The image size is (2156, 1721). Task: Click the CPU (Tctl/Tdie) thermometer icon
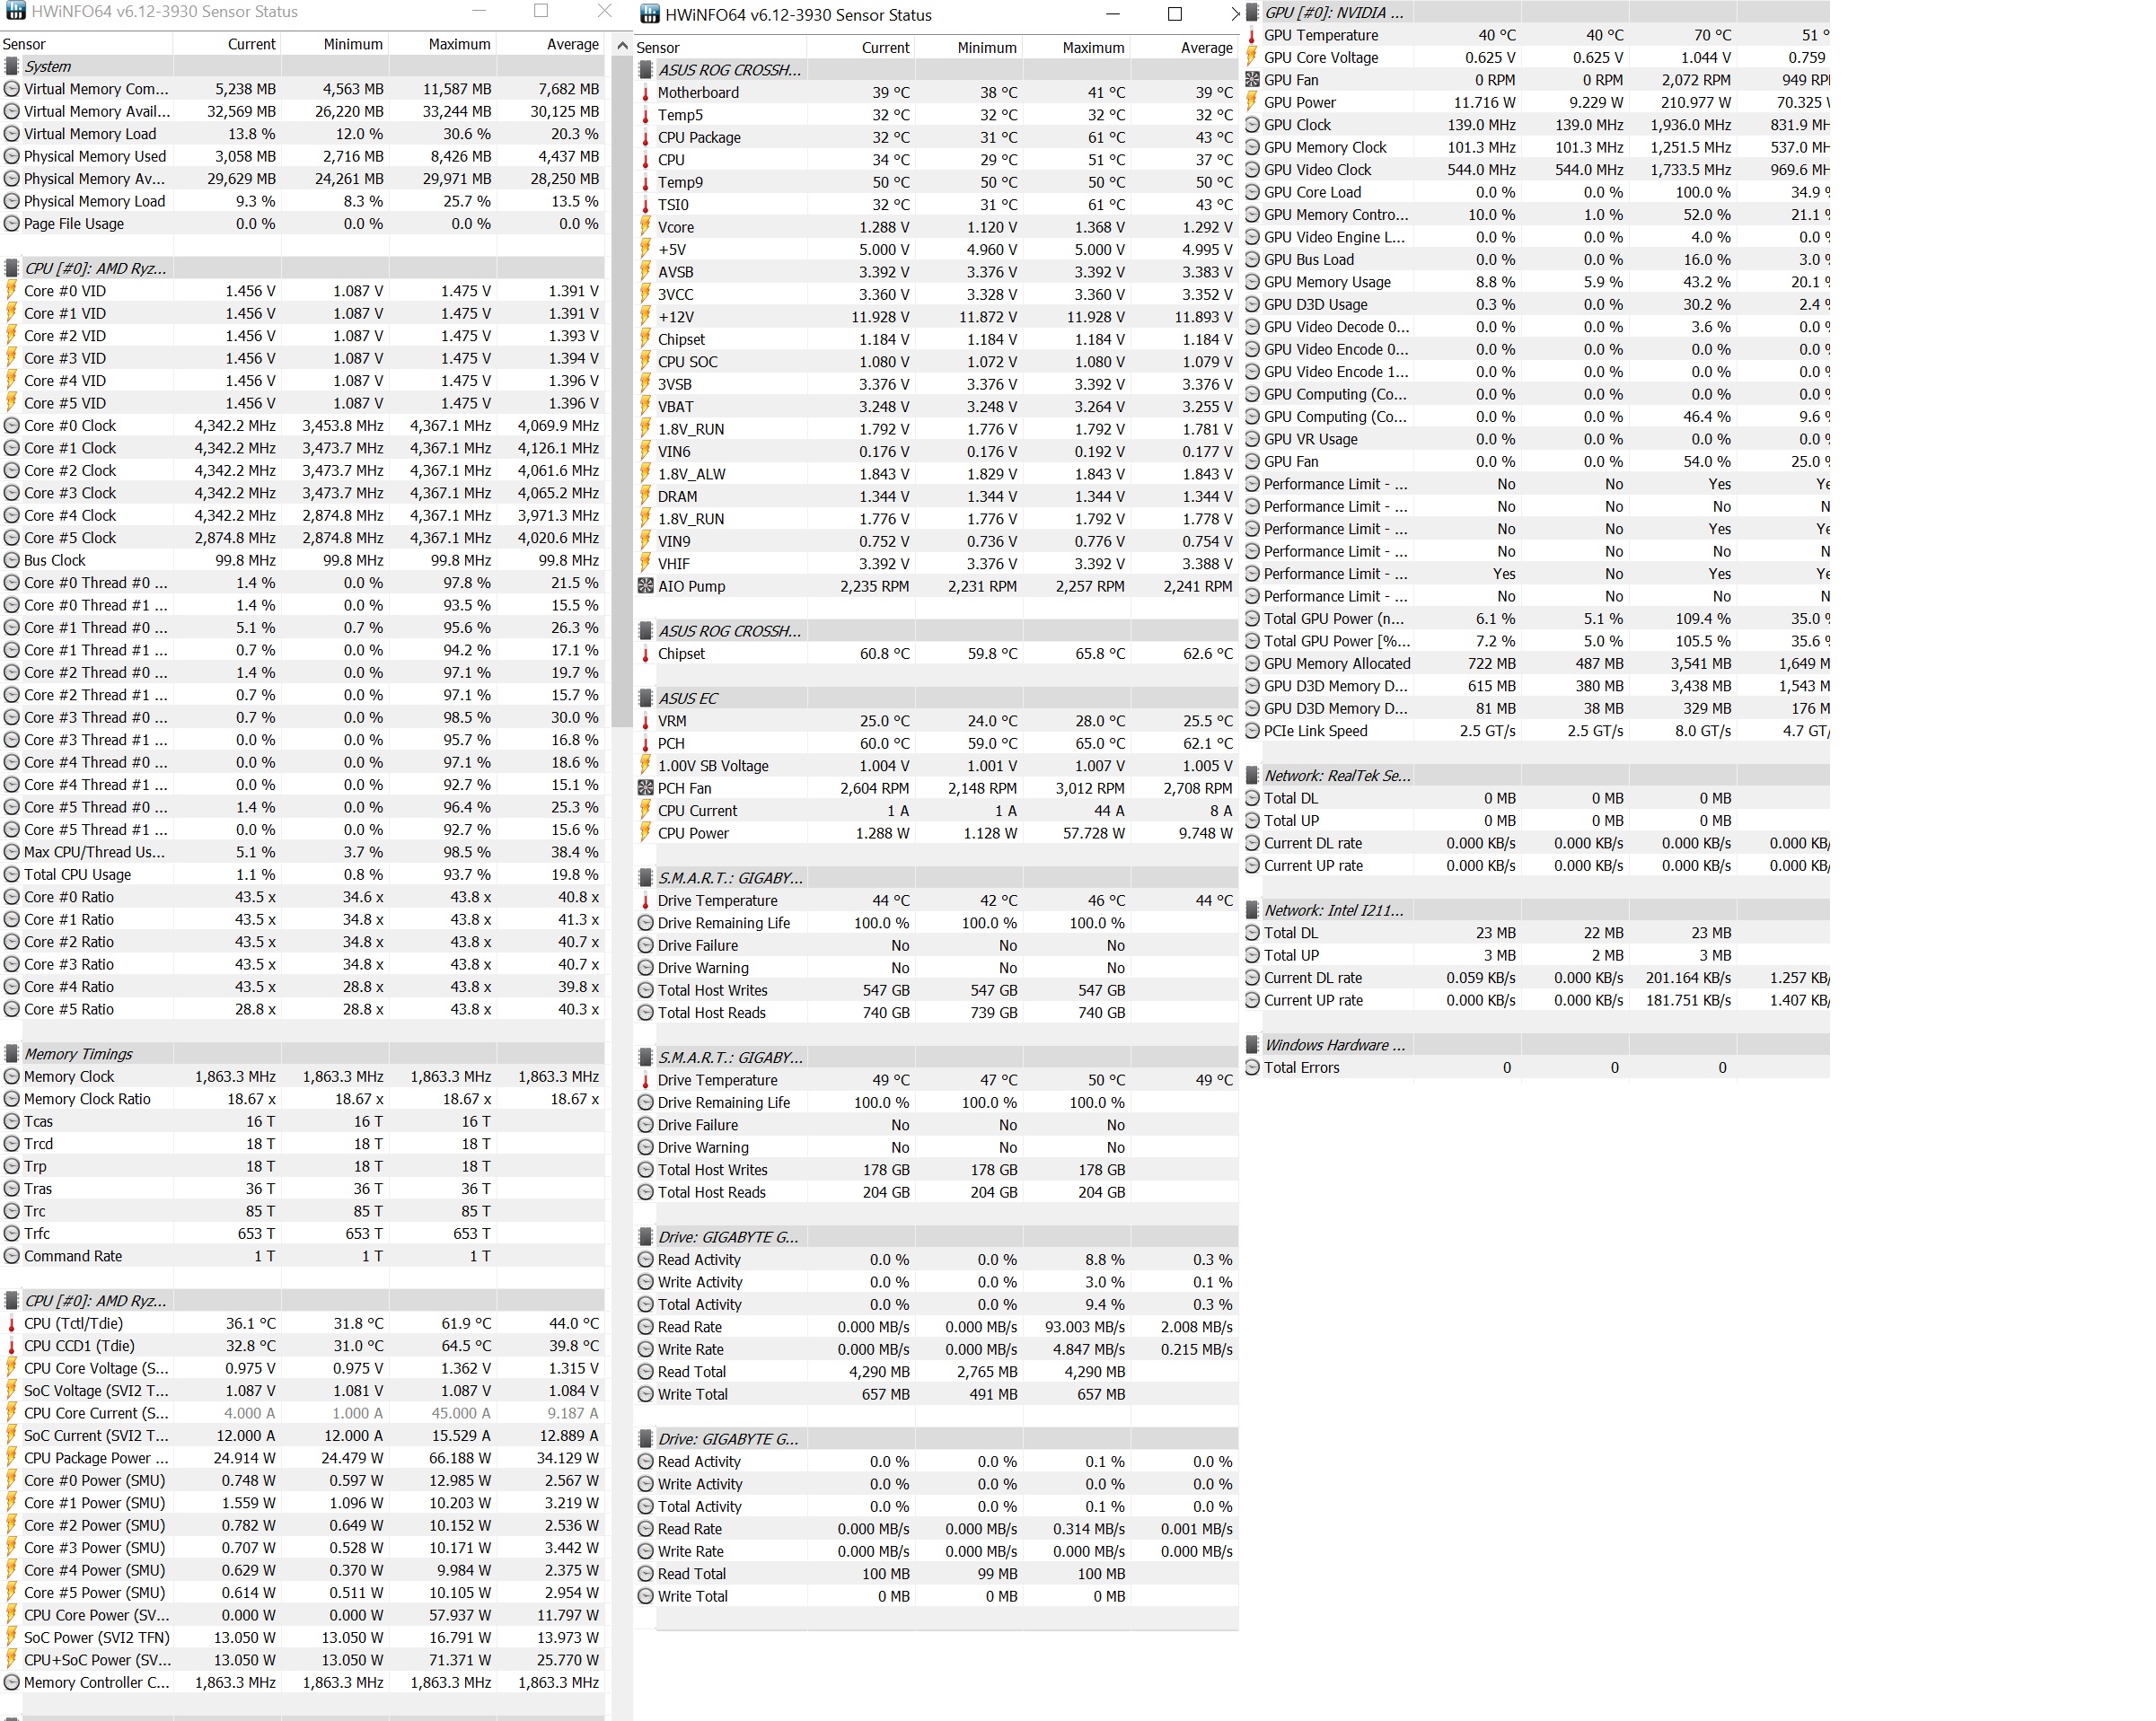12,1324
